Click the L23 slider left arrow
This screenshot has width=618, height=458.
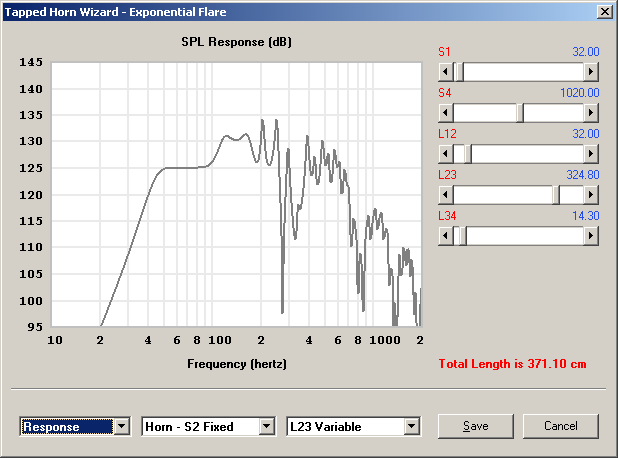[446, 195]
